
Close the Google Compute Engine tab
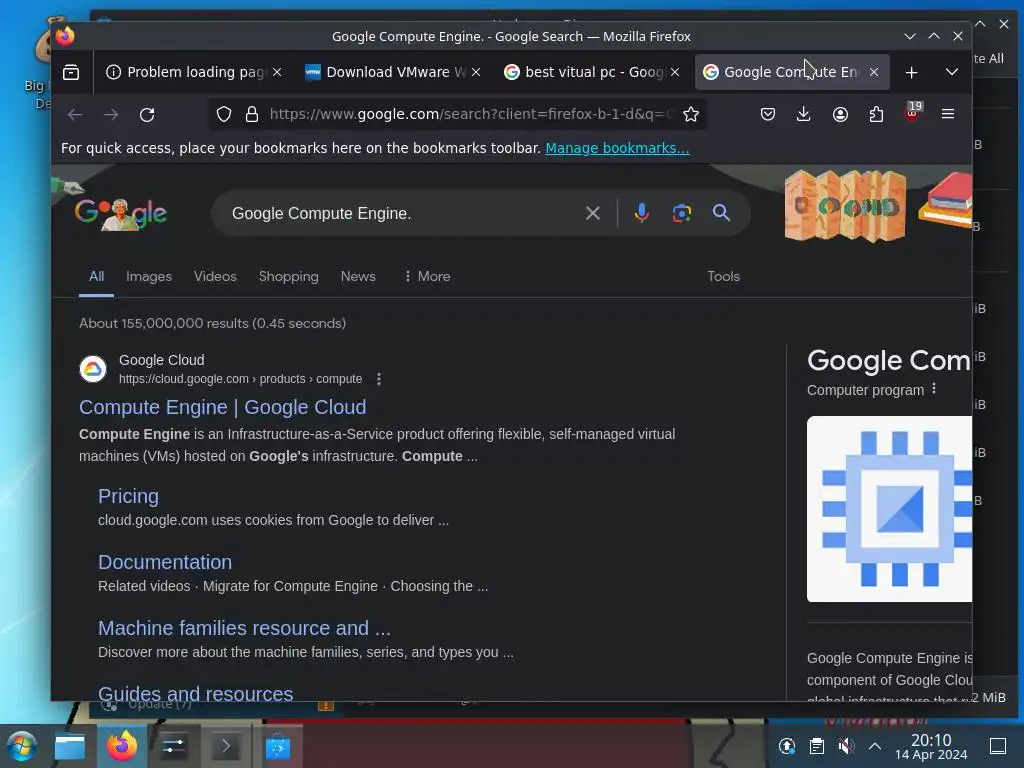coord(874,72)
